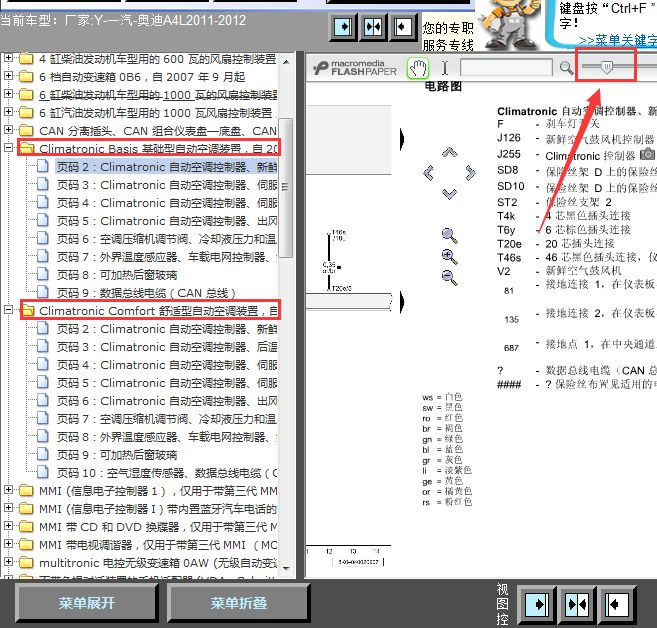Image resolution: width=657 pixels, height=628 pixels.
Task: Click tree scrollbar up arrow
Action: coord(287,62)
